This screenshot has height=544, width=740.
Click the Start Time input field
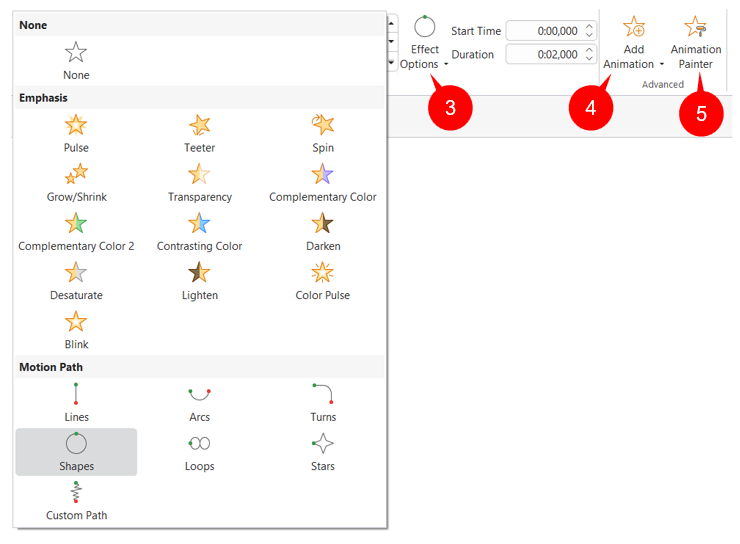(543, 31)
